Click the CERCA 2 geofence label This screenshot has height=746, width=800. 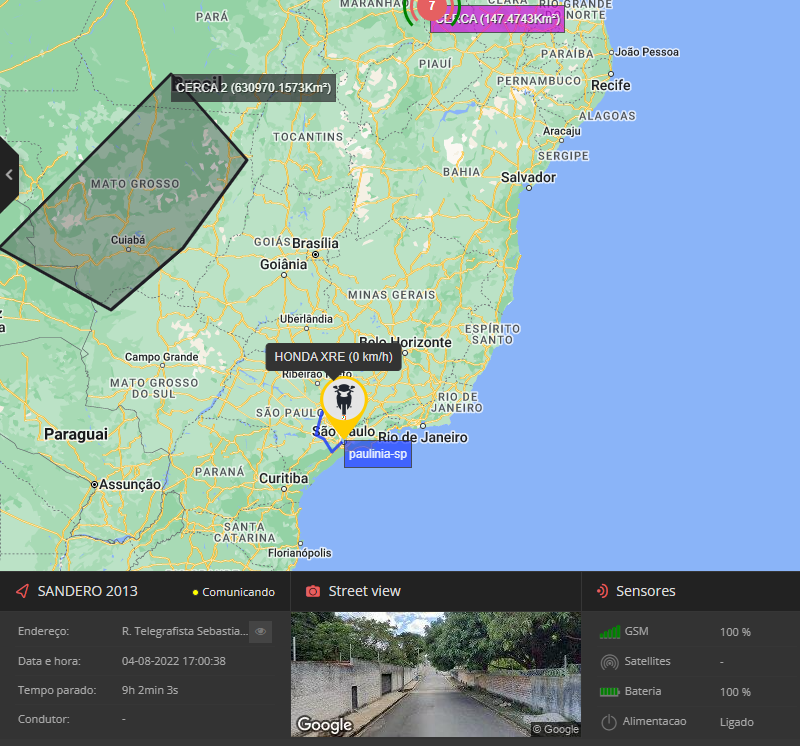pyautogui.click(x=252, y=88)
